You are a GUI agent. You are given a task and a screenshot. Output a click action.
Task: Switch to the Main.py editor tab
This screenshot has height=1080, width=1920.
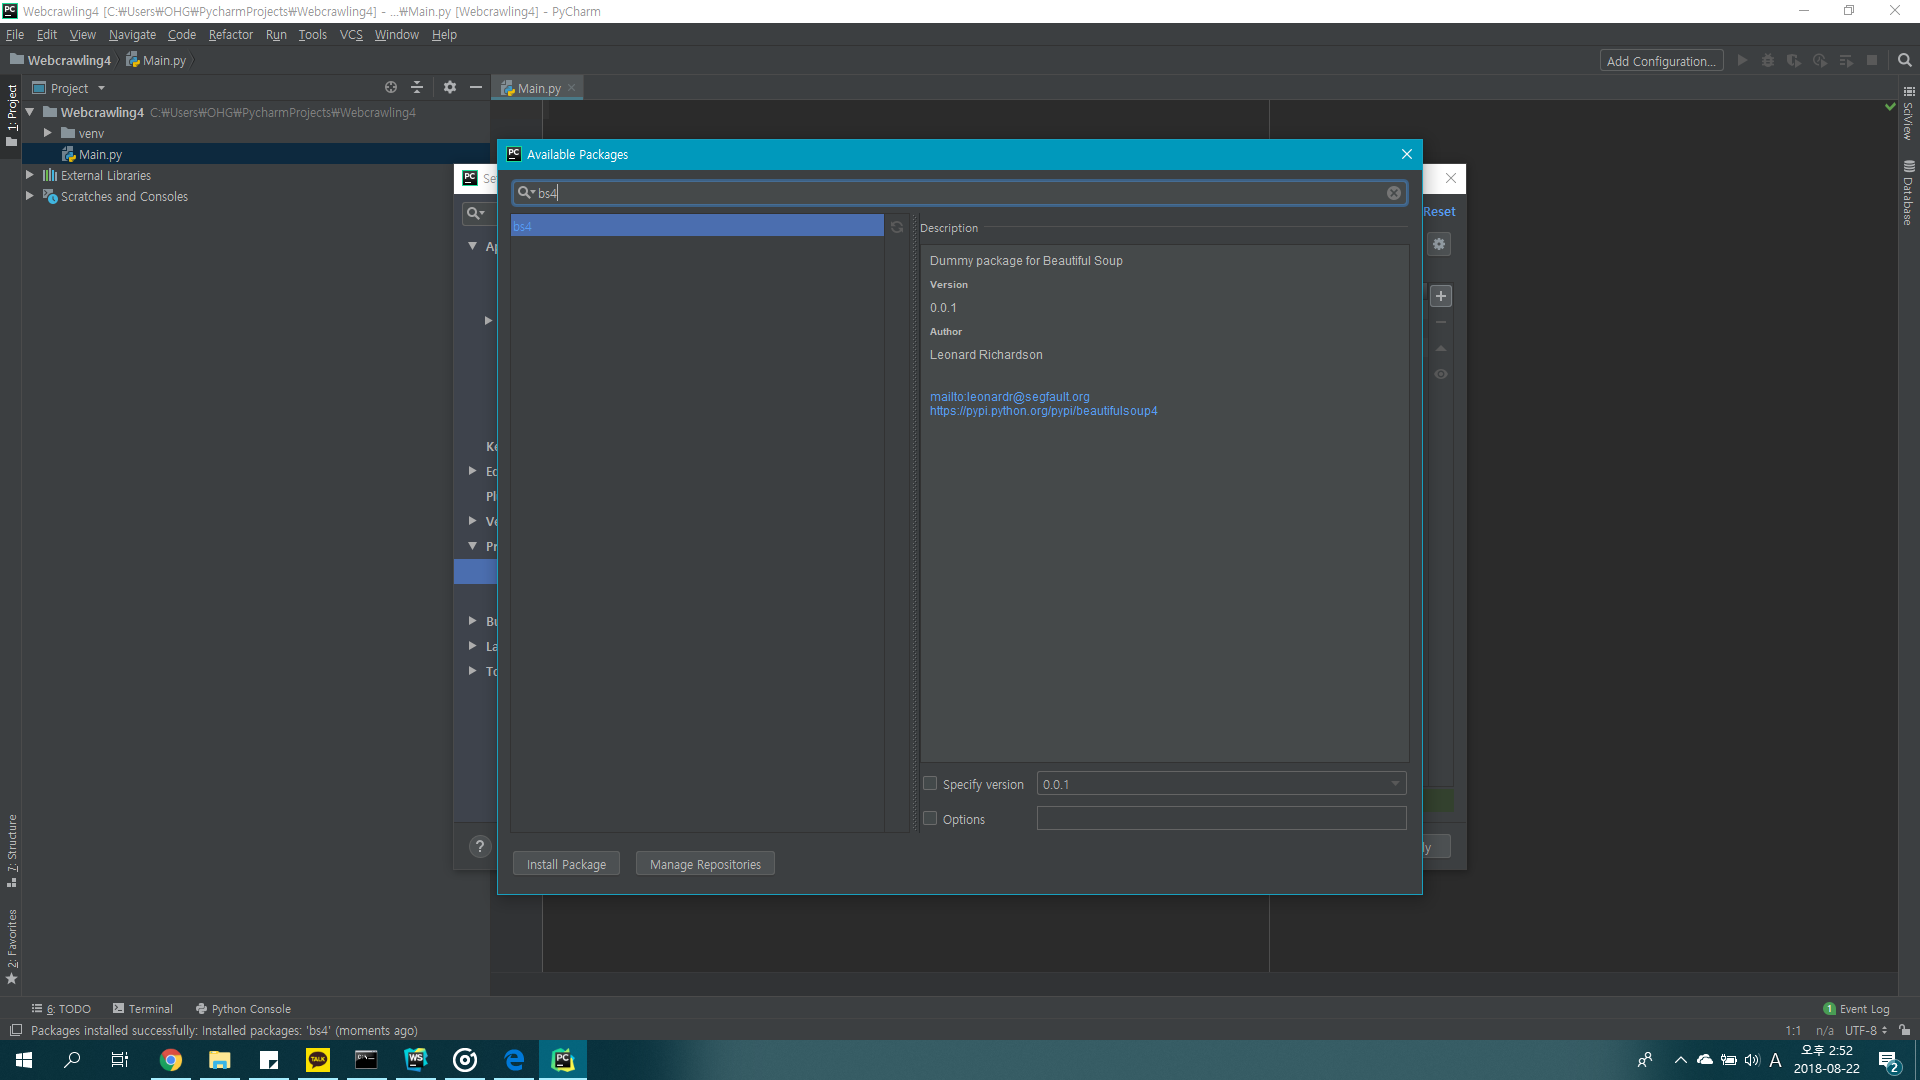click(x=538, y=88)
